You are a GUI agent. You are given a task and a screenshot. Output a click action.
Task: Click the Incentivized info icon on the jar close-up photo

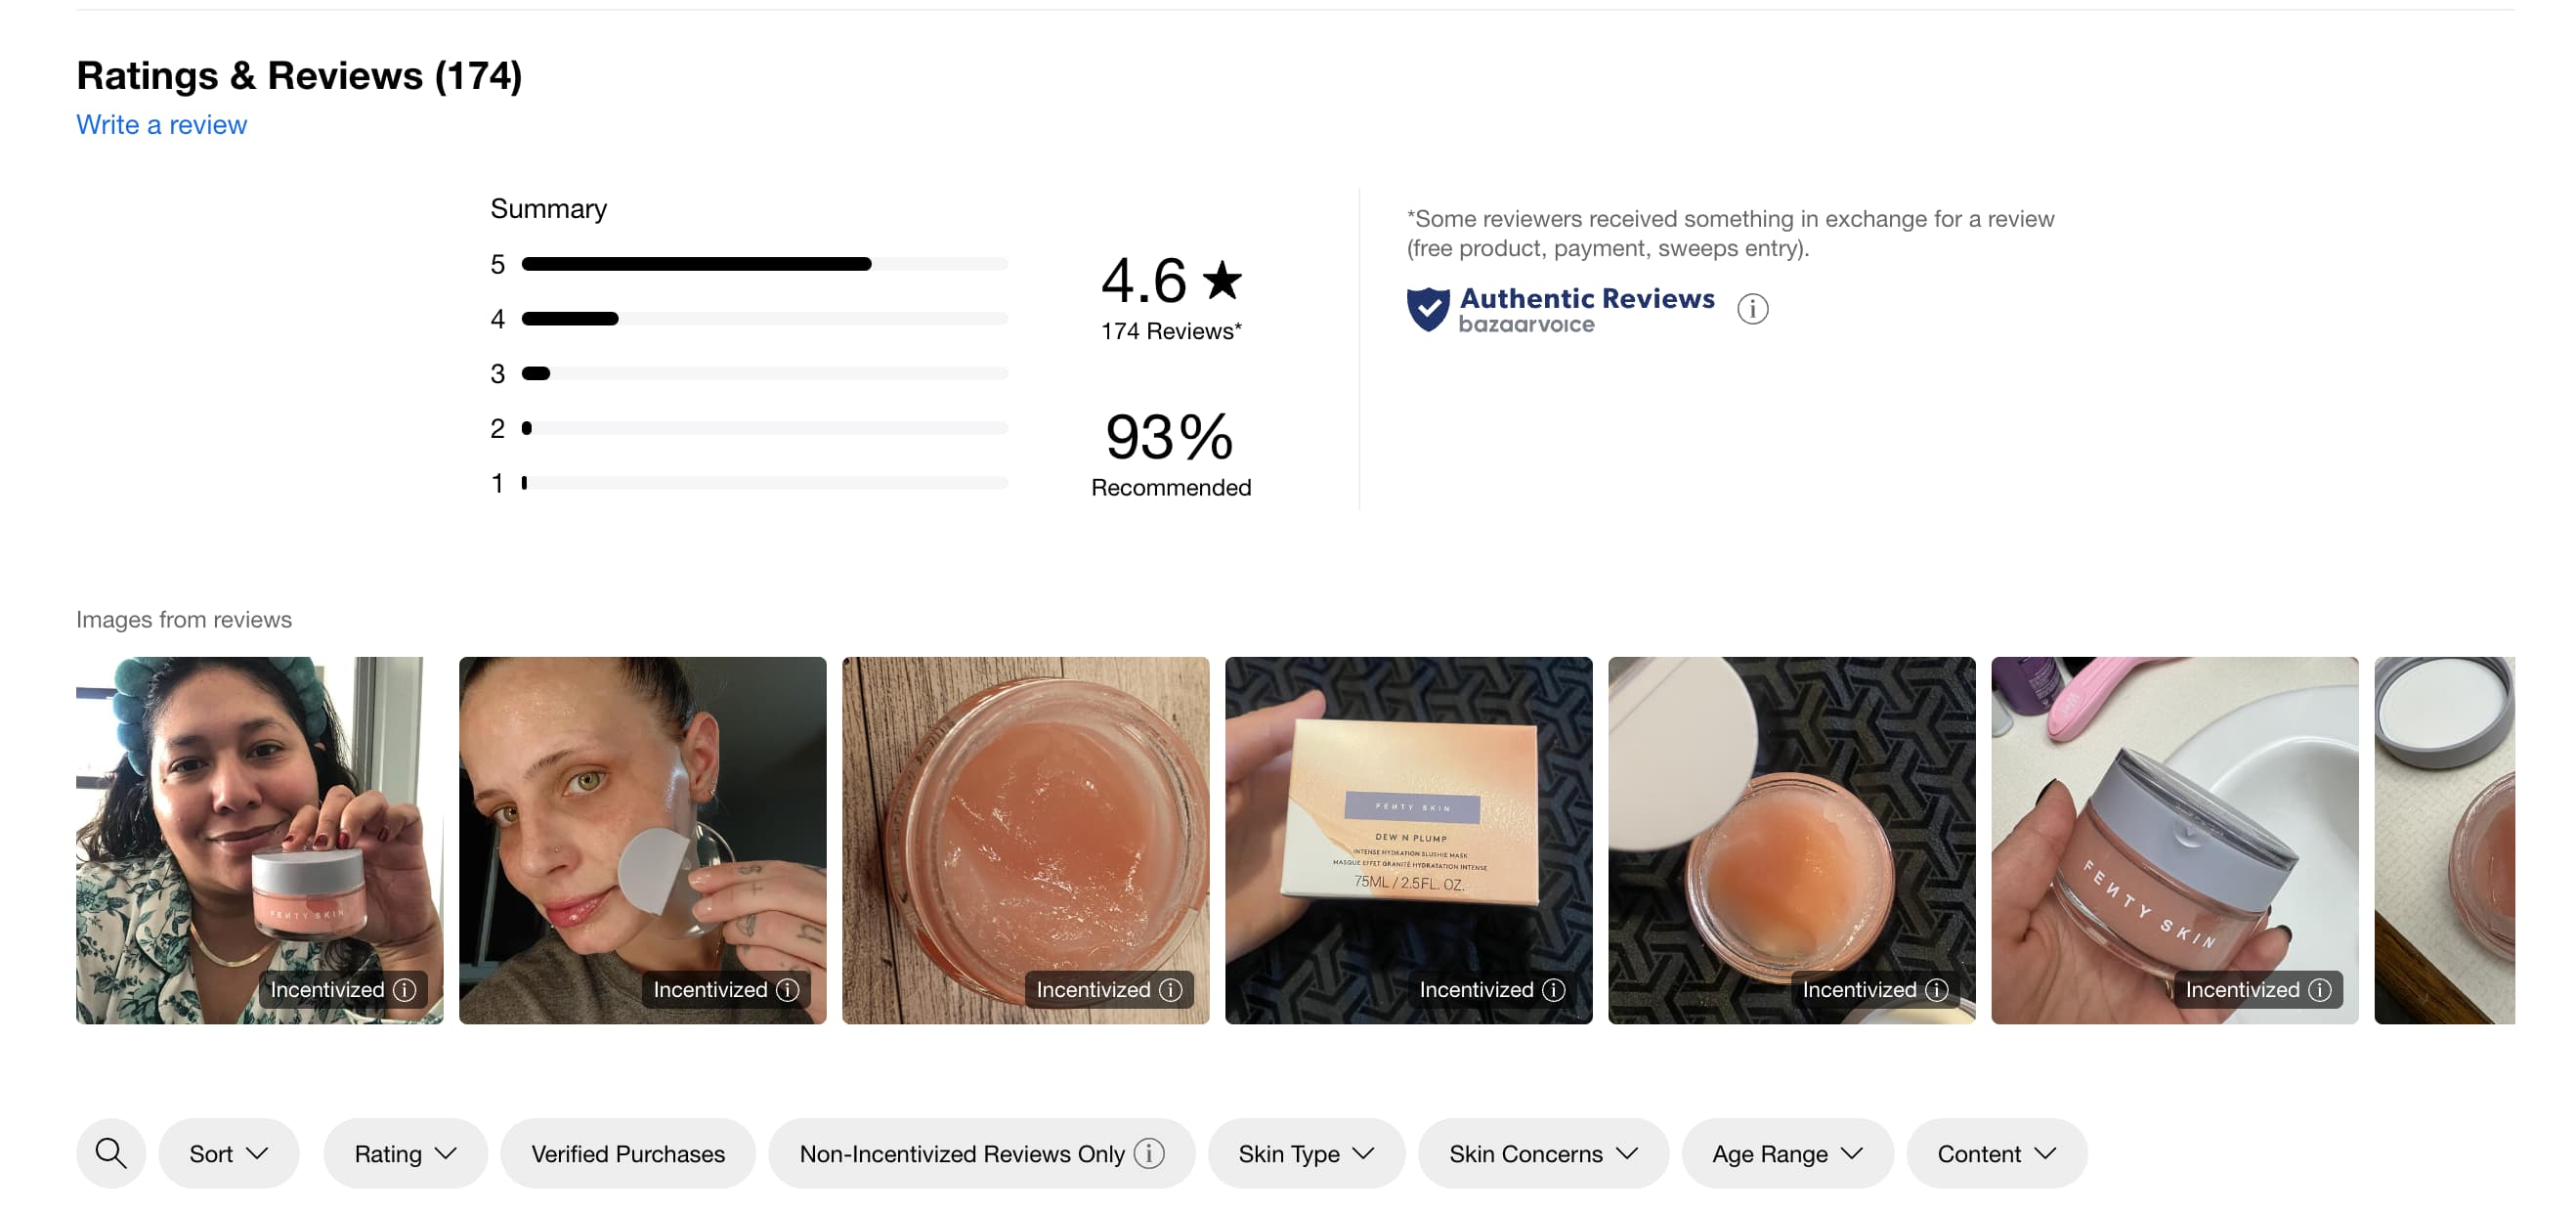(x=1169, y=989)
